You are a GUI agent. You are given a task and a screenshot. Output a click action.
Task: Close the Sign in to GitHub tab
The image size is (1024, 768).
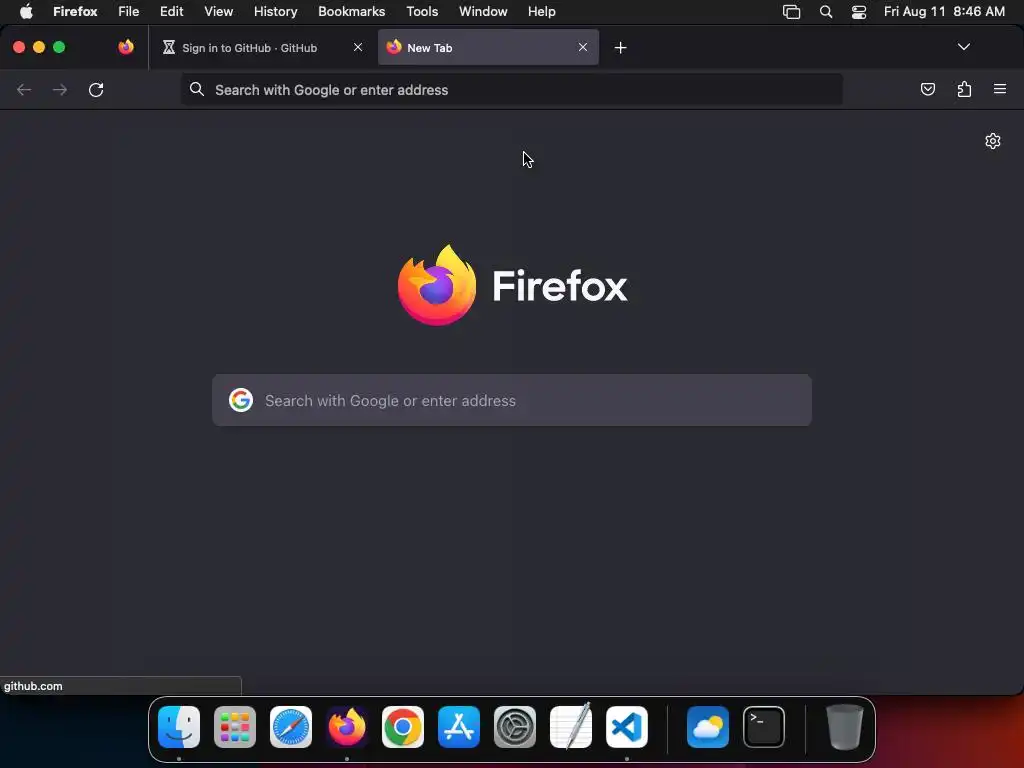click(358, 47)
